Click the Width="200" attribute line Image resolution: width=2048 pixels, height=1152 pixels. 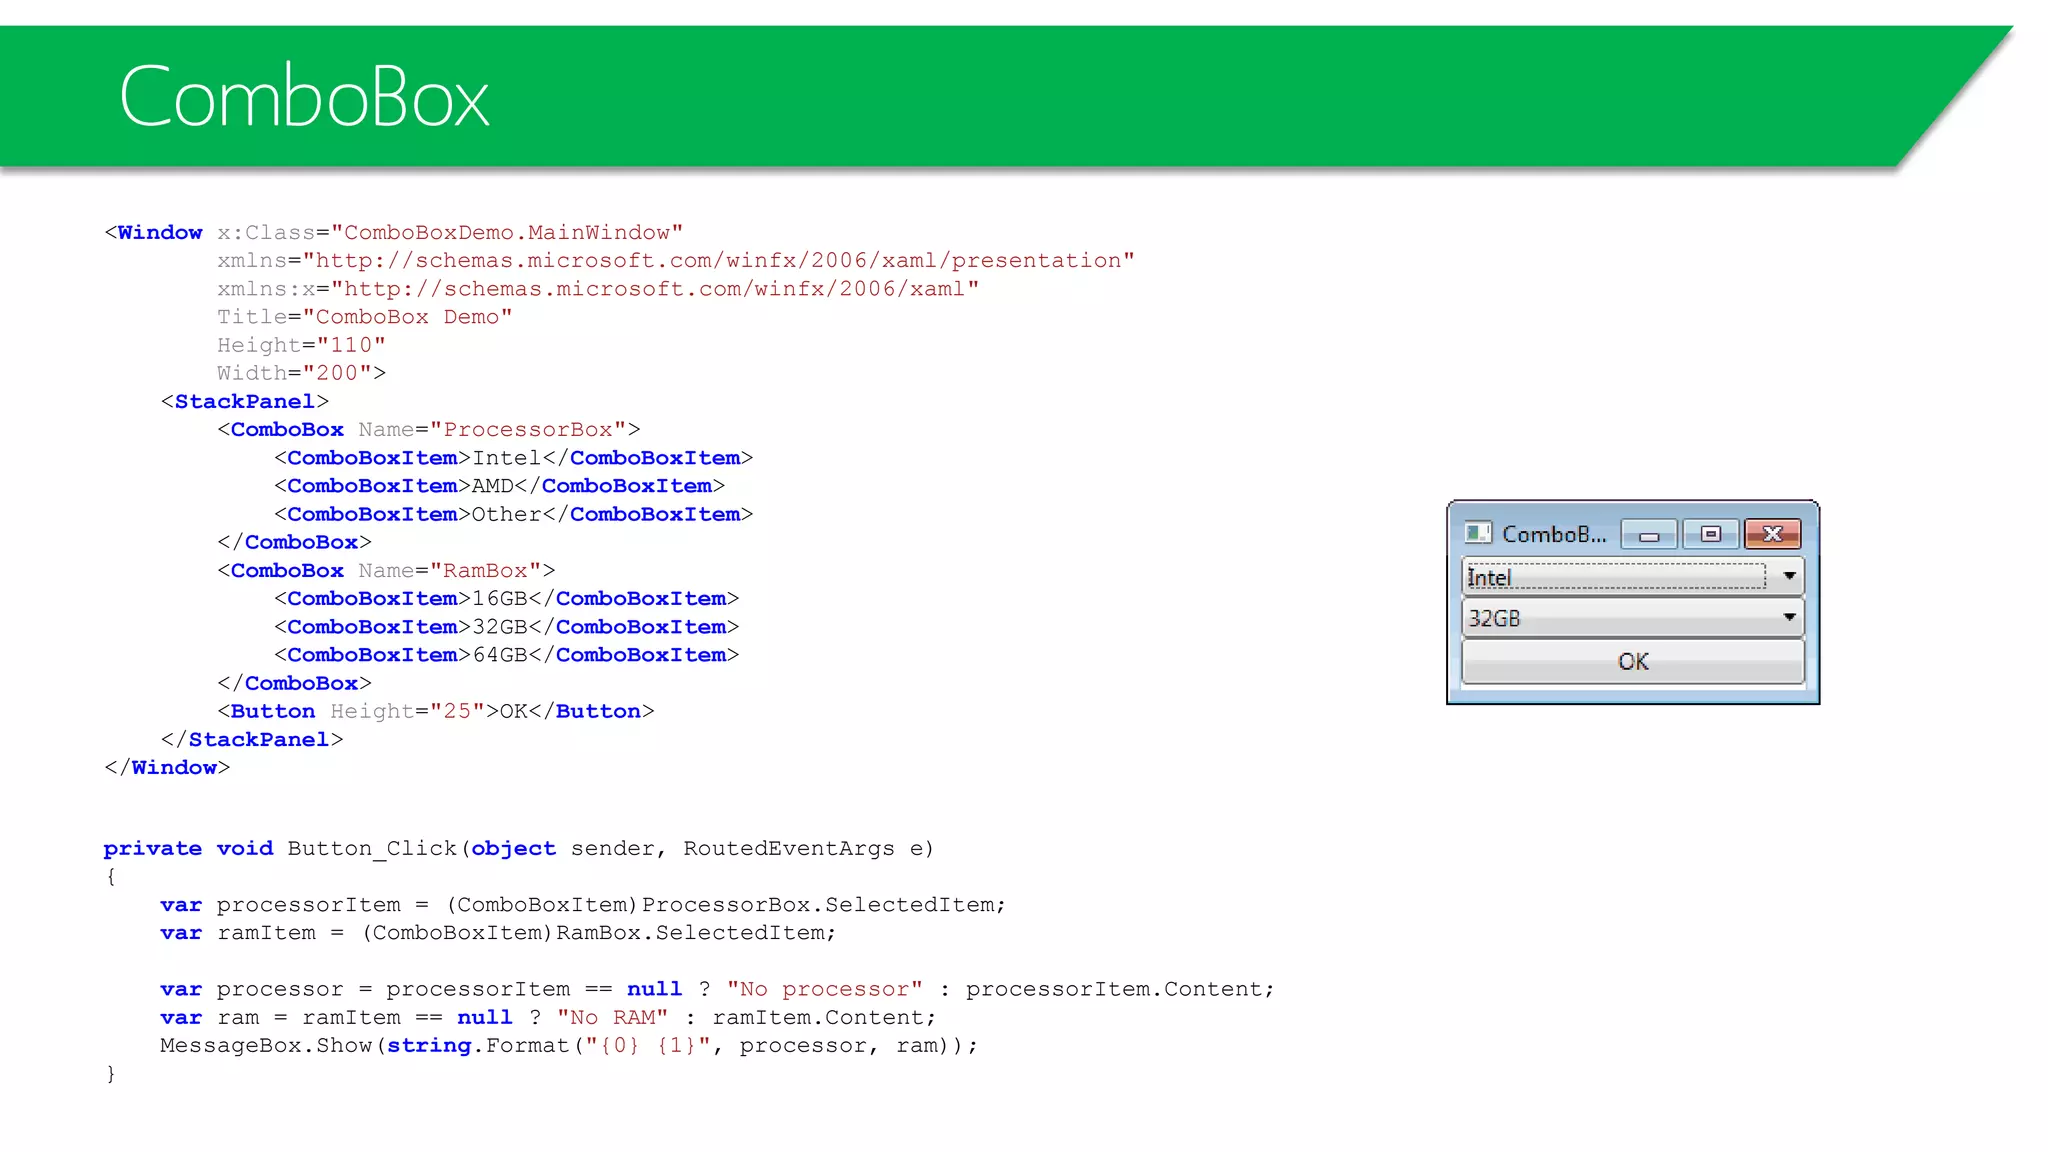click(301, 372)
